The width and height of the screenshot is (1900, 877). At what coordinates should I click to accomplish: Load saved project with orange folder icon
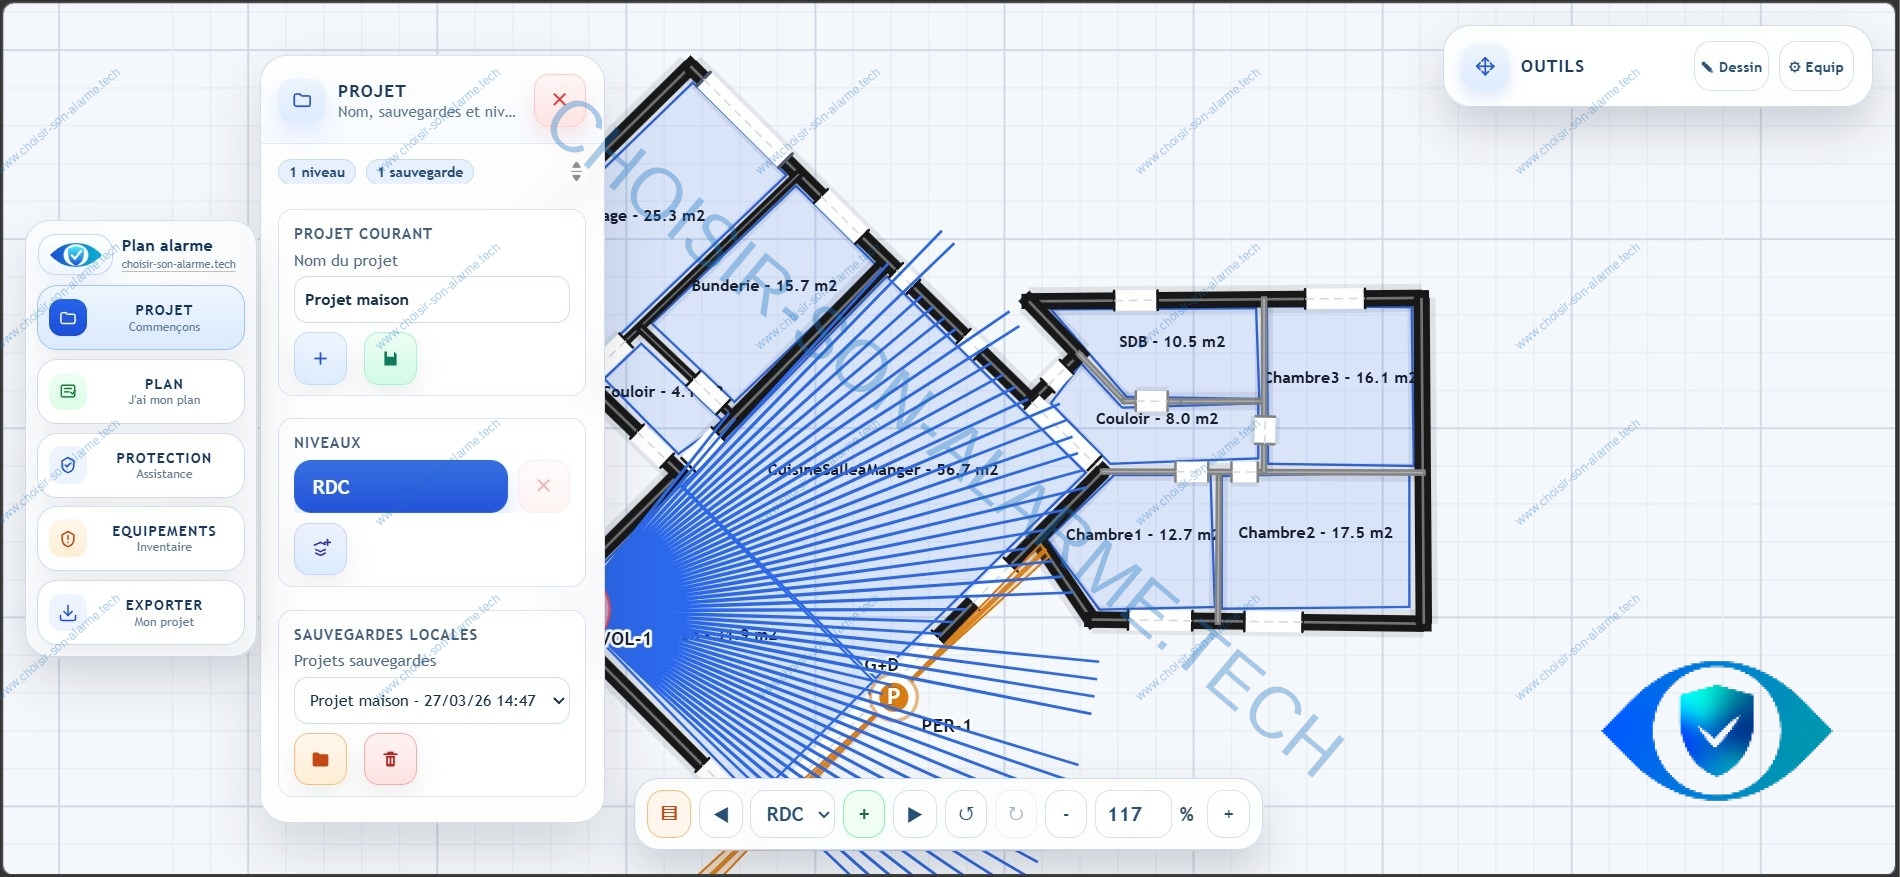(320, 759)
